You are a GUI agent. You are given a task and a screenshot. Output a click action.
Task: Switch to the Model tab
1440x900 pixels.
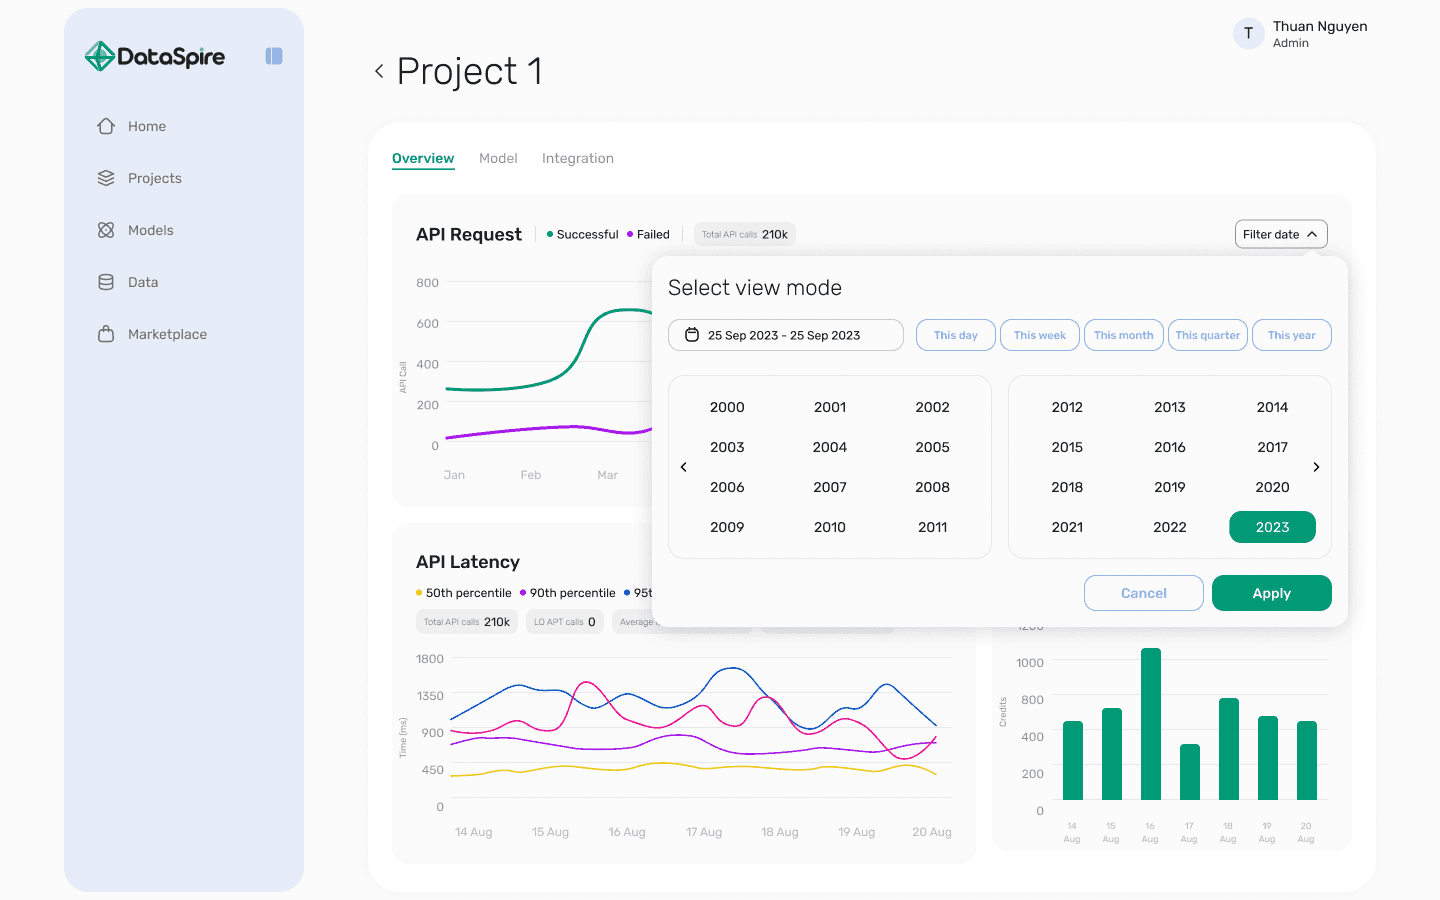pos(498,158)
